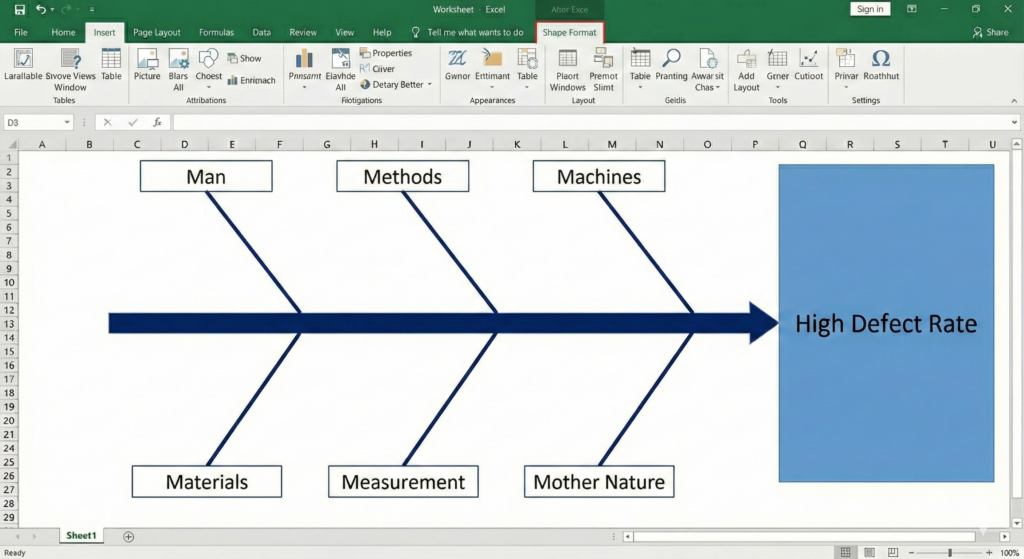Add a new sheet with plus button
Image resolution: width=1024 pixels, height=559 pixels.
pyautogui.click(x=129, y=537)
